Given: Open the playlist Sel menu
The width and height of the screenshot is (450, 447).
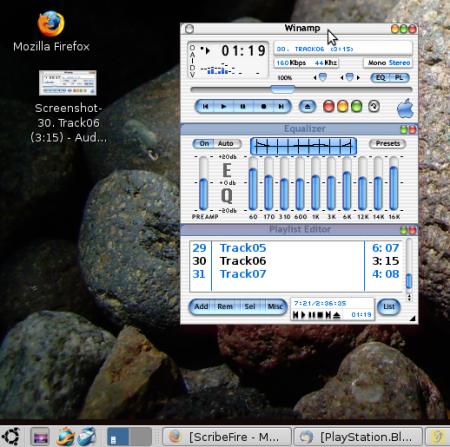Looking at the screenshot, I should click(x=250, y=306).
